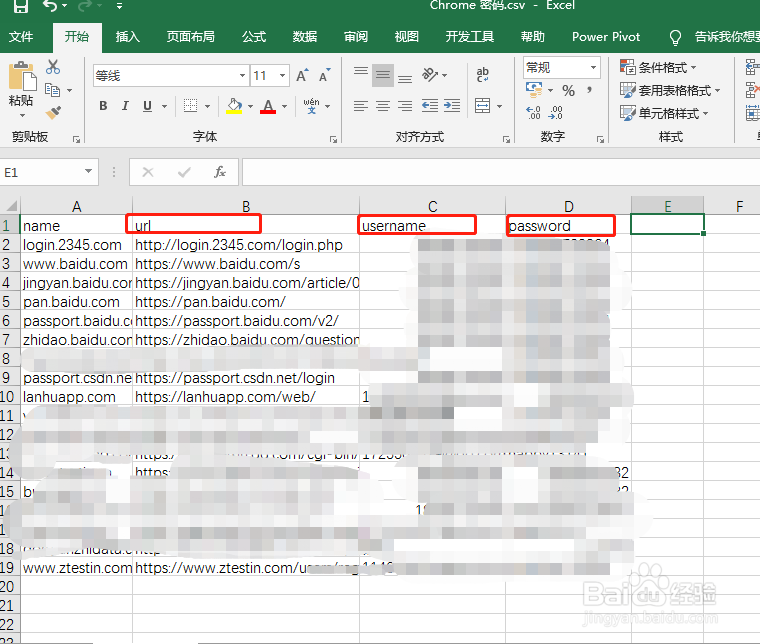
Task: Click into the formula bar
Action: point(501,172)
